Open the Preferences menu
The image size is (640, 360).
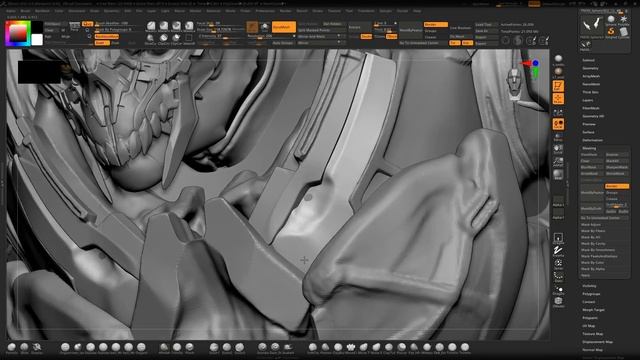click(265, 11)
